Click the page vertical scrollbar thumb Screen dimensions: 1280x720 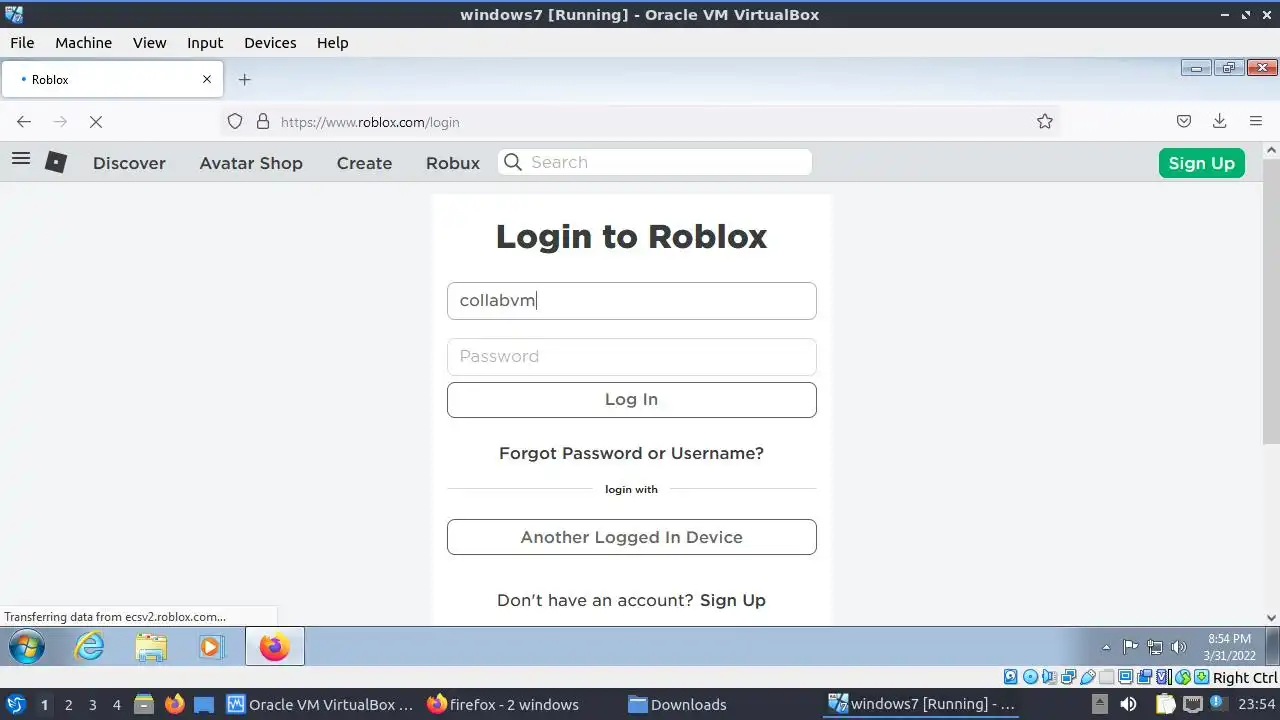[1272, 300]
